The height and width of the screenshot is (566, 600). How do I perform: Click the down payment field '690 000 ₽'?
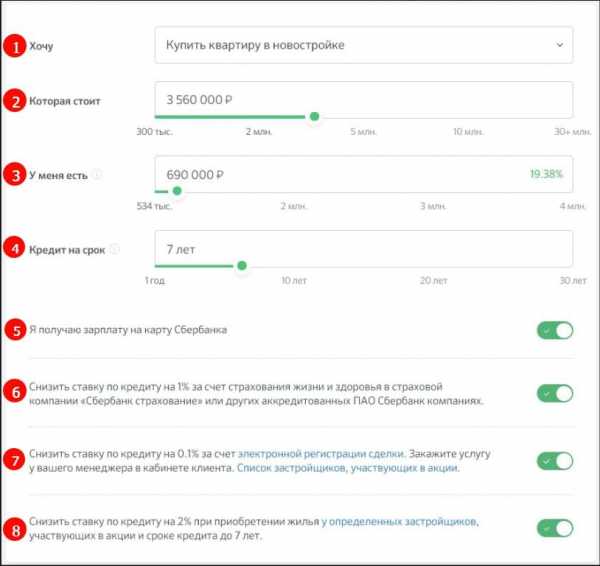[340, 174]
